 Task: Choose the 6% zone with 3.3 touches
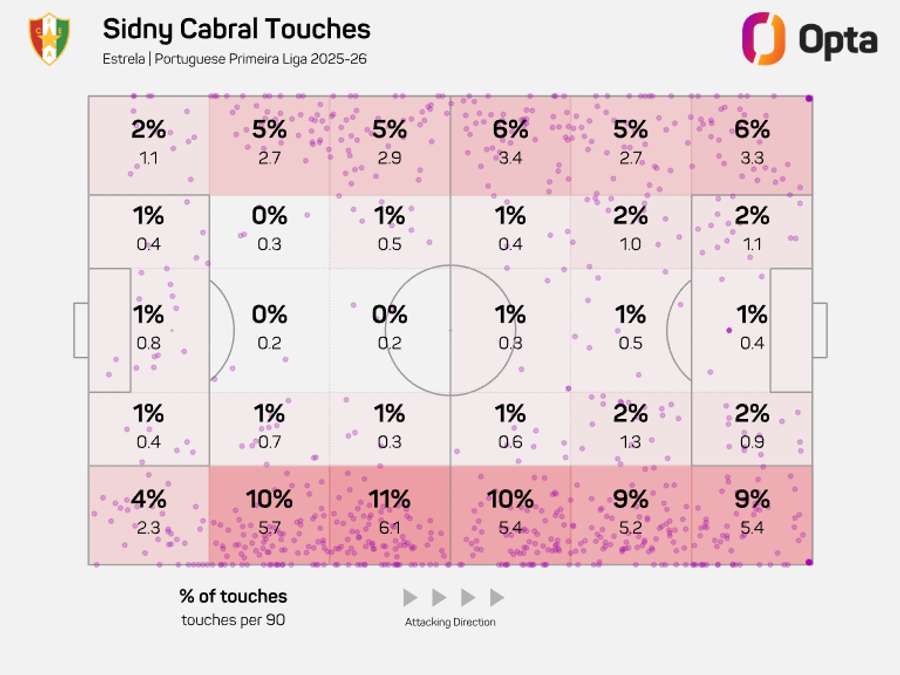click(751, 143)
